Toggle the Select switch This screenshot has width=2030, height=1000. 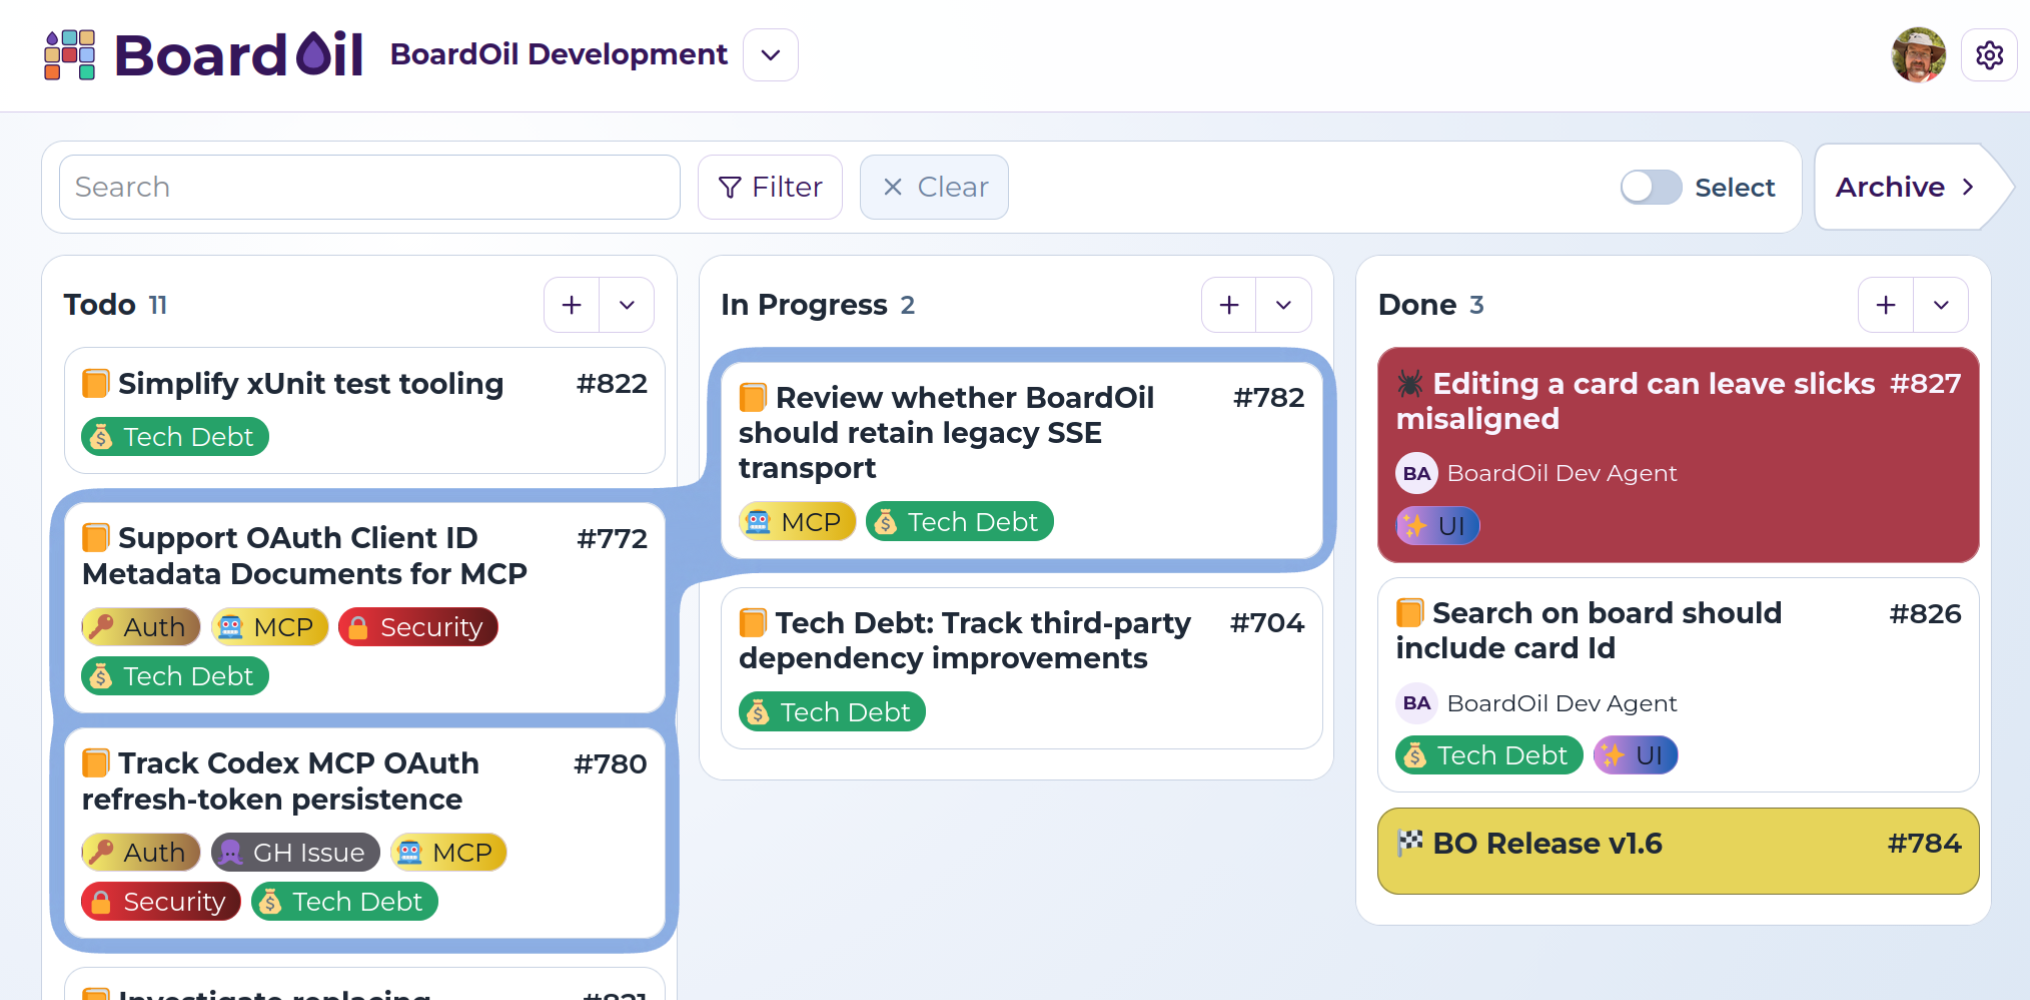[x=1651, y=187]
